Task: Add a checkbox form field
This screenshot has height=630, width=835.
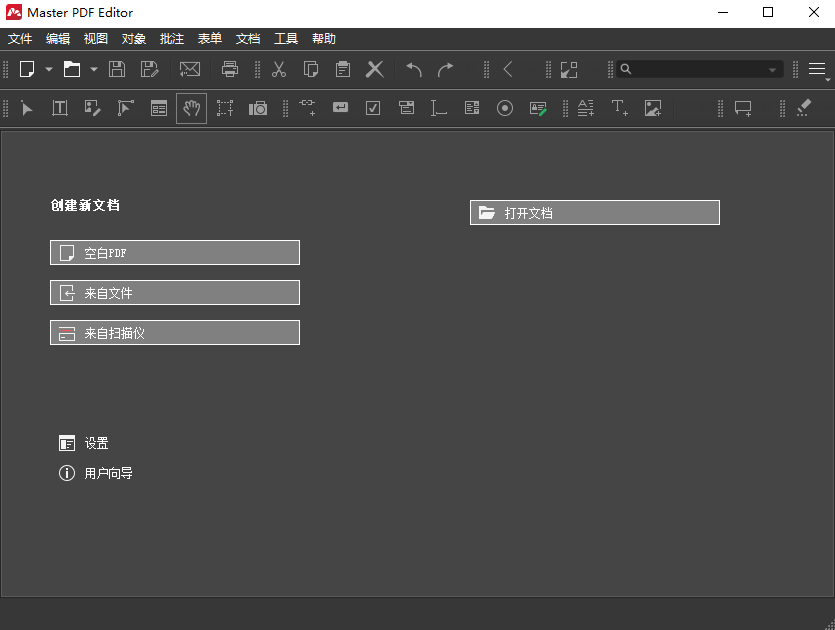Action: coord(372,108)
